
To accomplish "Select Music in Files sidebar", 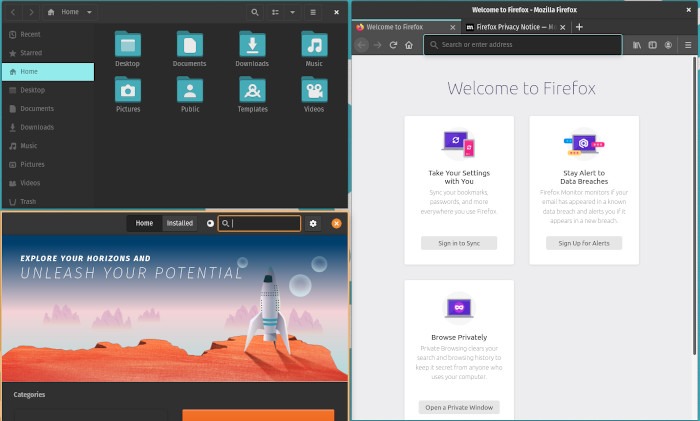I will [48, 146].
